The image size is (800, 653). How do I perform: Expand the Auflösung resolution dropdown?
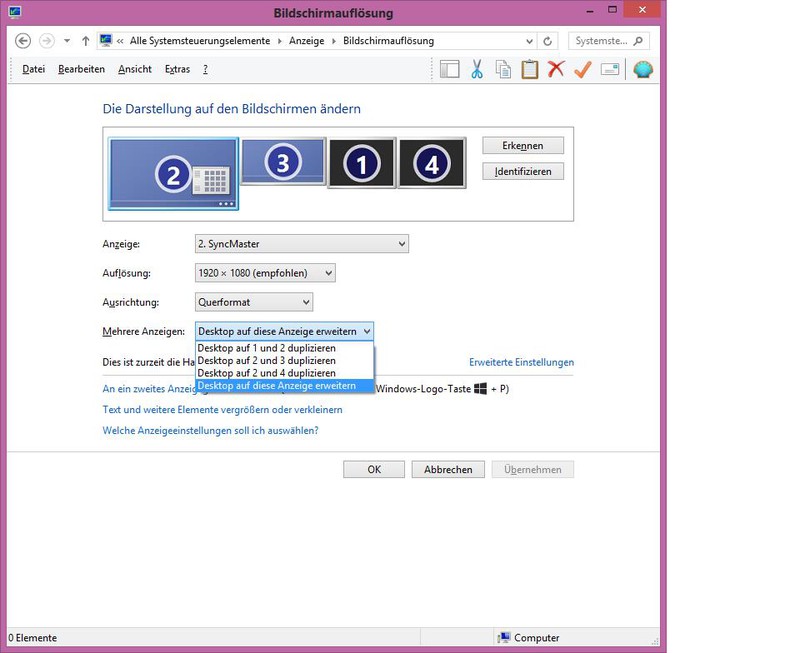265,273
